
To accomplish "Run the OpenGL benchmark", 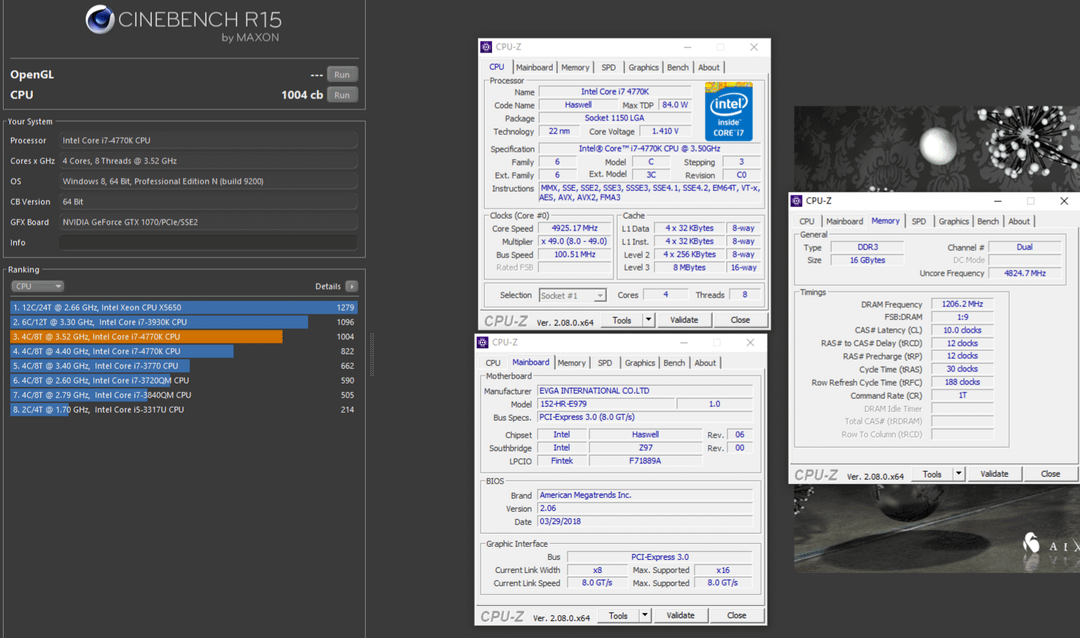I will coord(342,74).
